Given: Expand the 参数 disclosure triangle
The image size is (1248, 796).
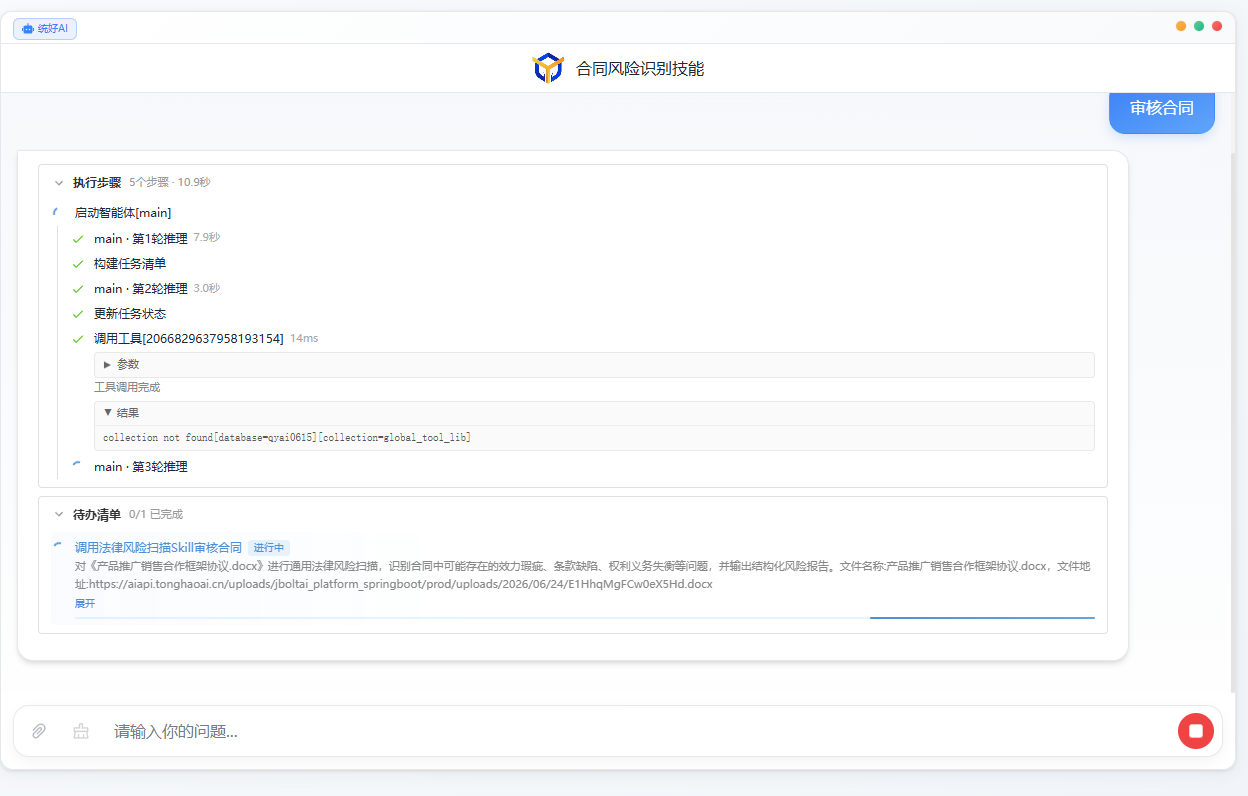Looking at the screenshot, I should point(108,365).
